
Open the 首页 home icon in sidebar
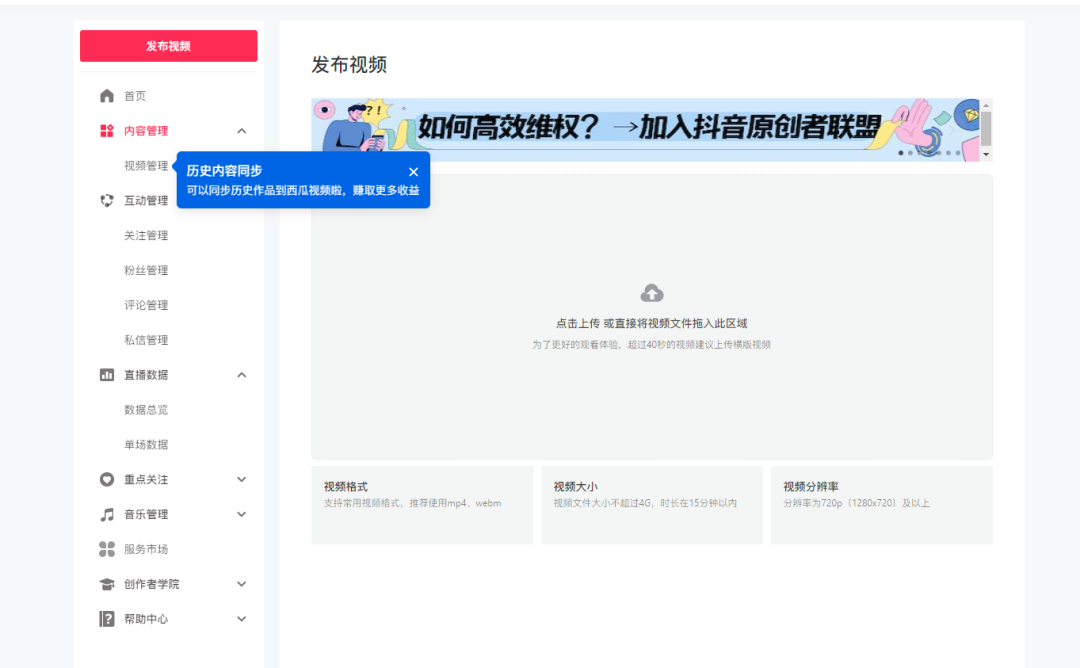coord(107,95)
